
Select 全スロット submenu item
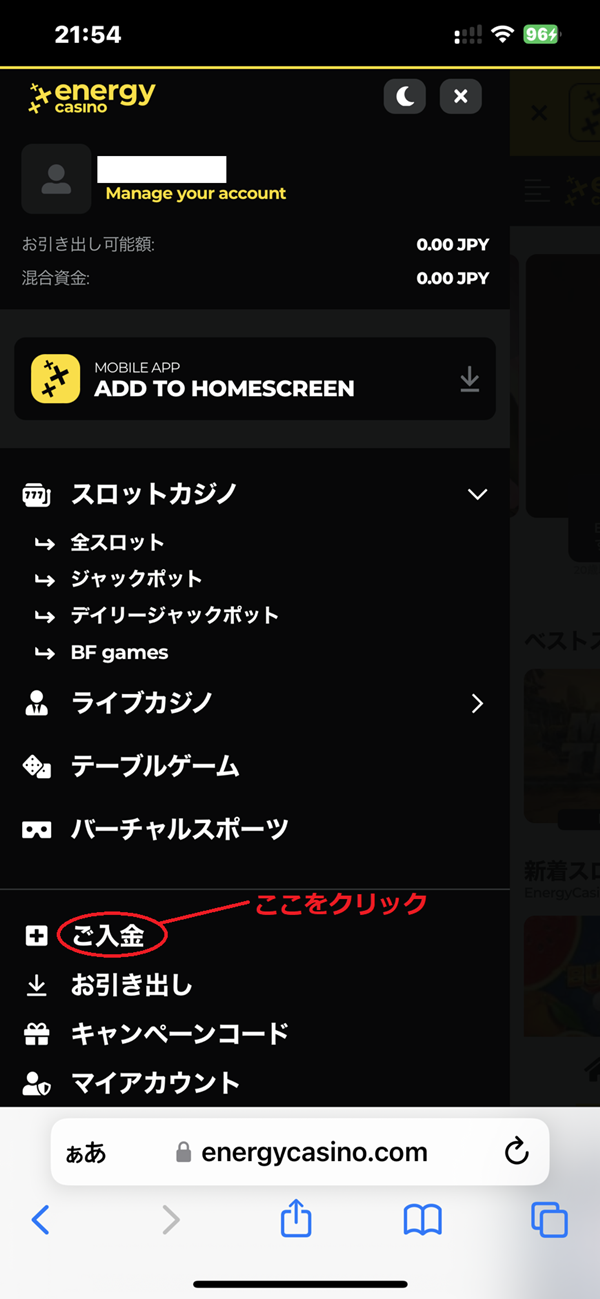coord(117,543)
